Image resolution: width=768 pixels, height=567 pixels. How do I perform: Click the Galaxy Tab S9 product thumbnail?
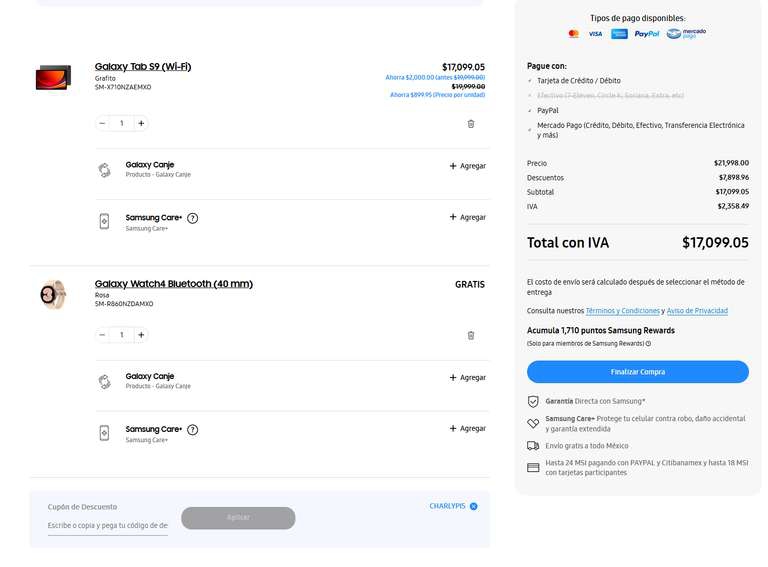click(x=53, y=77)
